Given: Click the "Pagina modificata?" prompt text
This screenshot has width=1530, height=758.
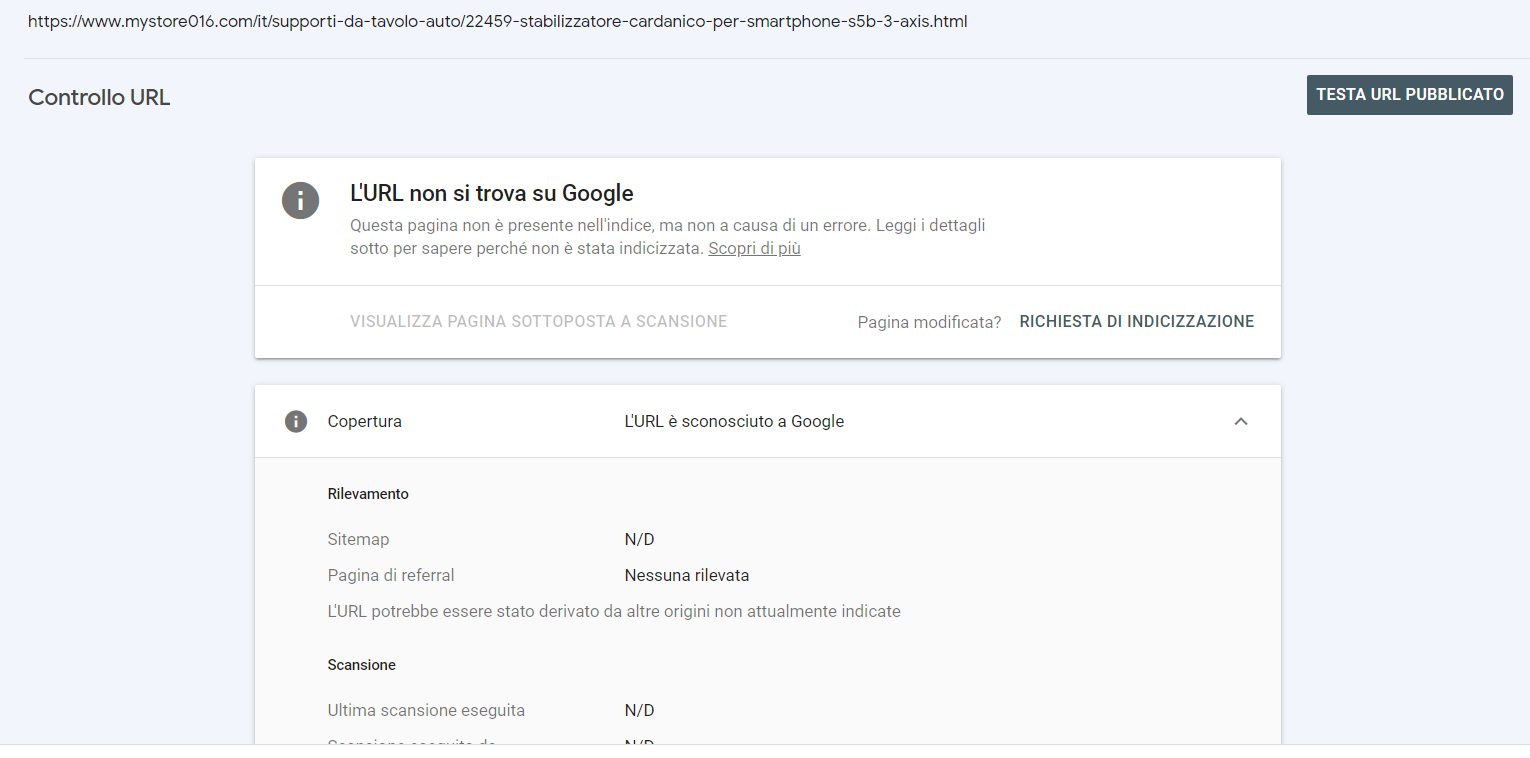Looking at the screenshot, I should (x=929, y=322).
